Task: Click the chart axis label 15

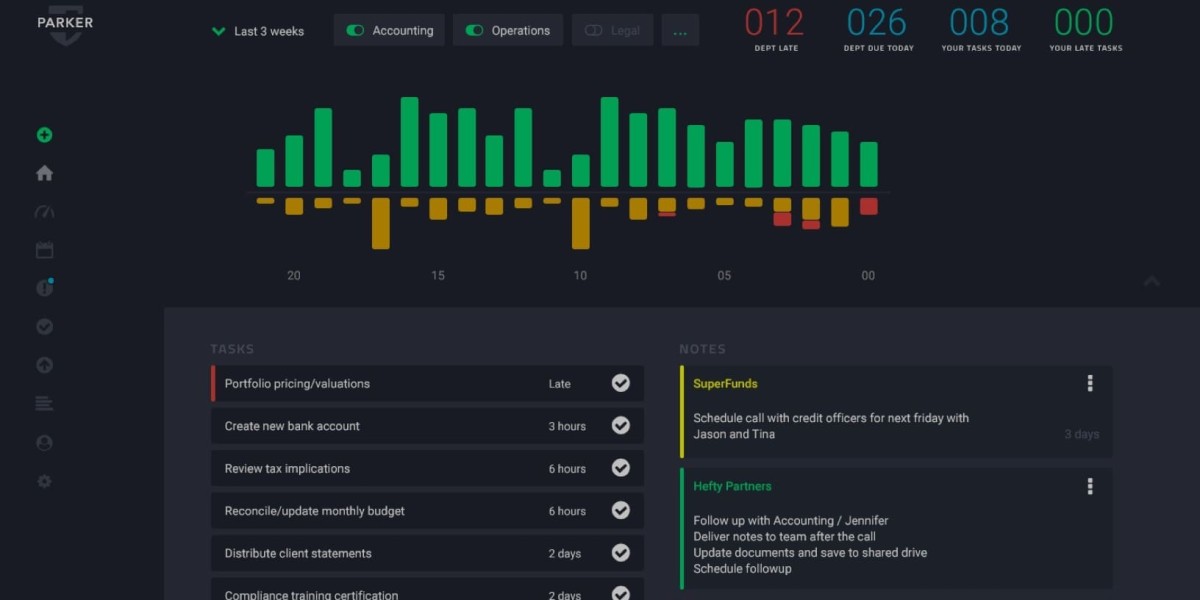Action: (x=438, y=276)
